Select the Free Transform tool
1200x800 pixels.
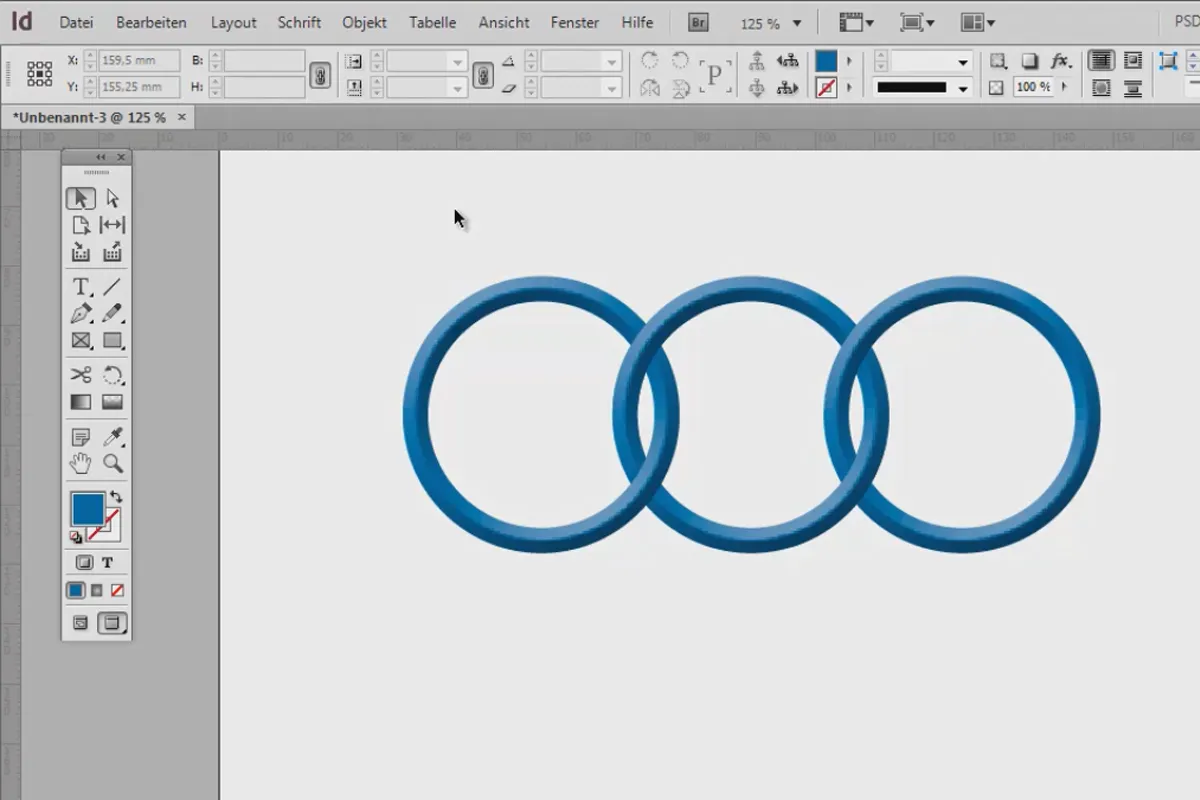pos(112,375)
